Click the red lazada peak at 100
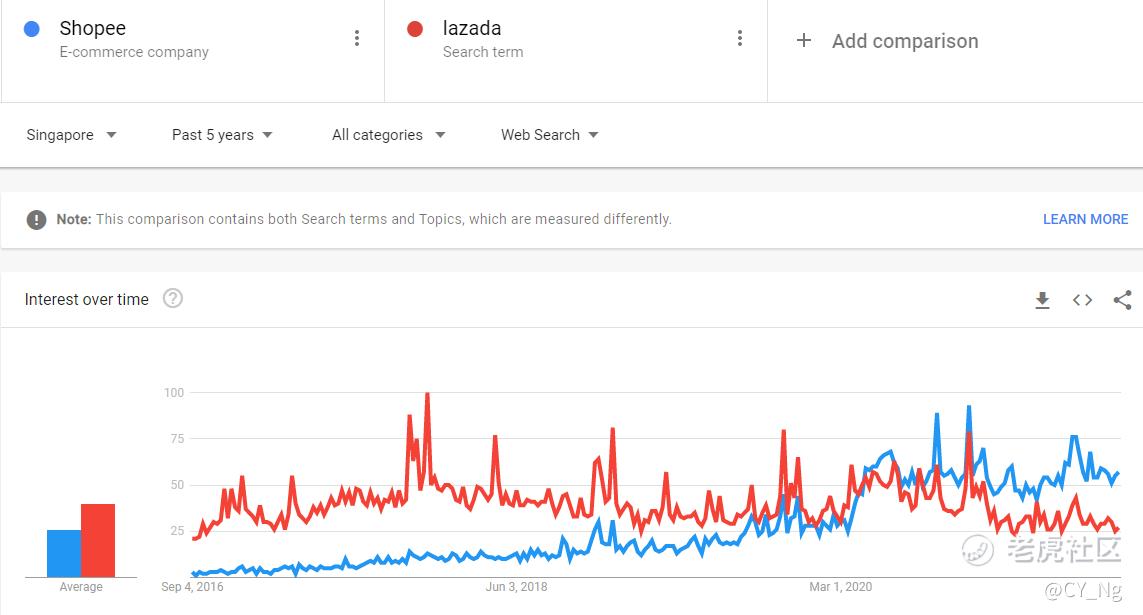The height and width of the screenshot is (615, 1143). pos(427,395)
